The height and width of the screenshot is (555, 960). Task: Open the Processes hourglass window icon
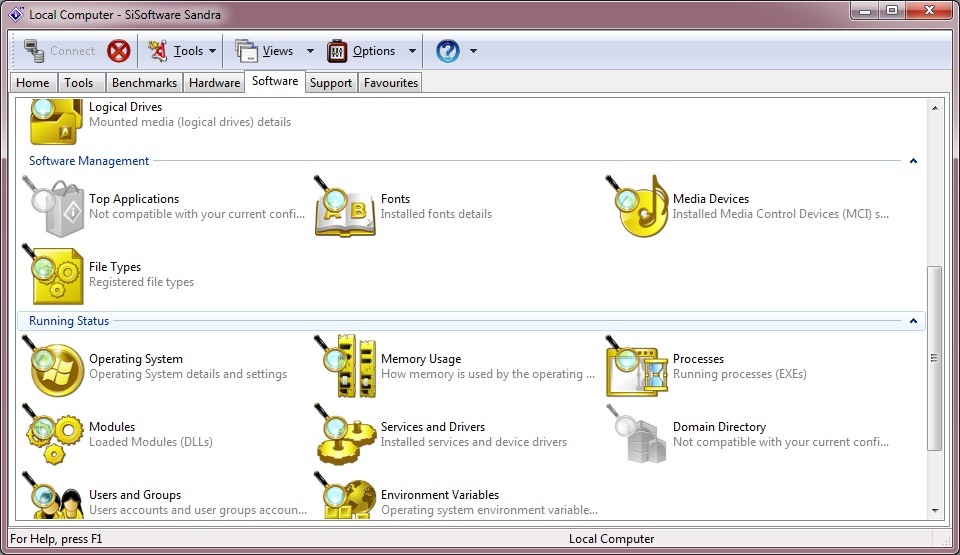637,366
